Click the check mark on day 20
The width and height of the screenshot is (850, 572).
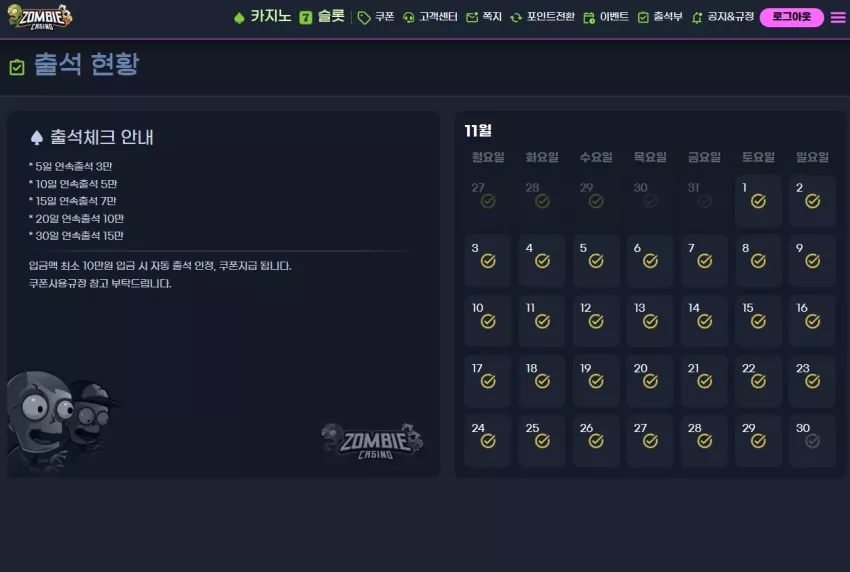click(x=651, y=381)
